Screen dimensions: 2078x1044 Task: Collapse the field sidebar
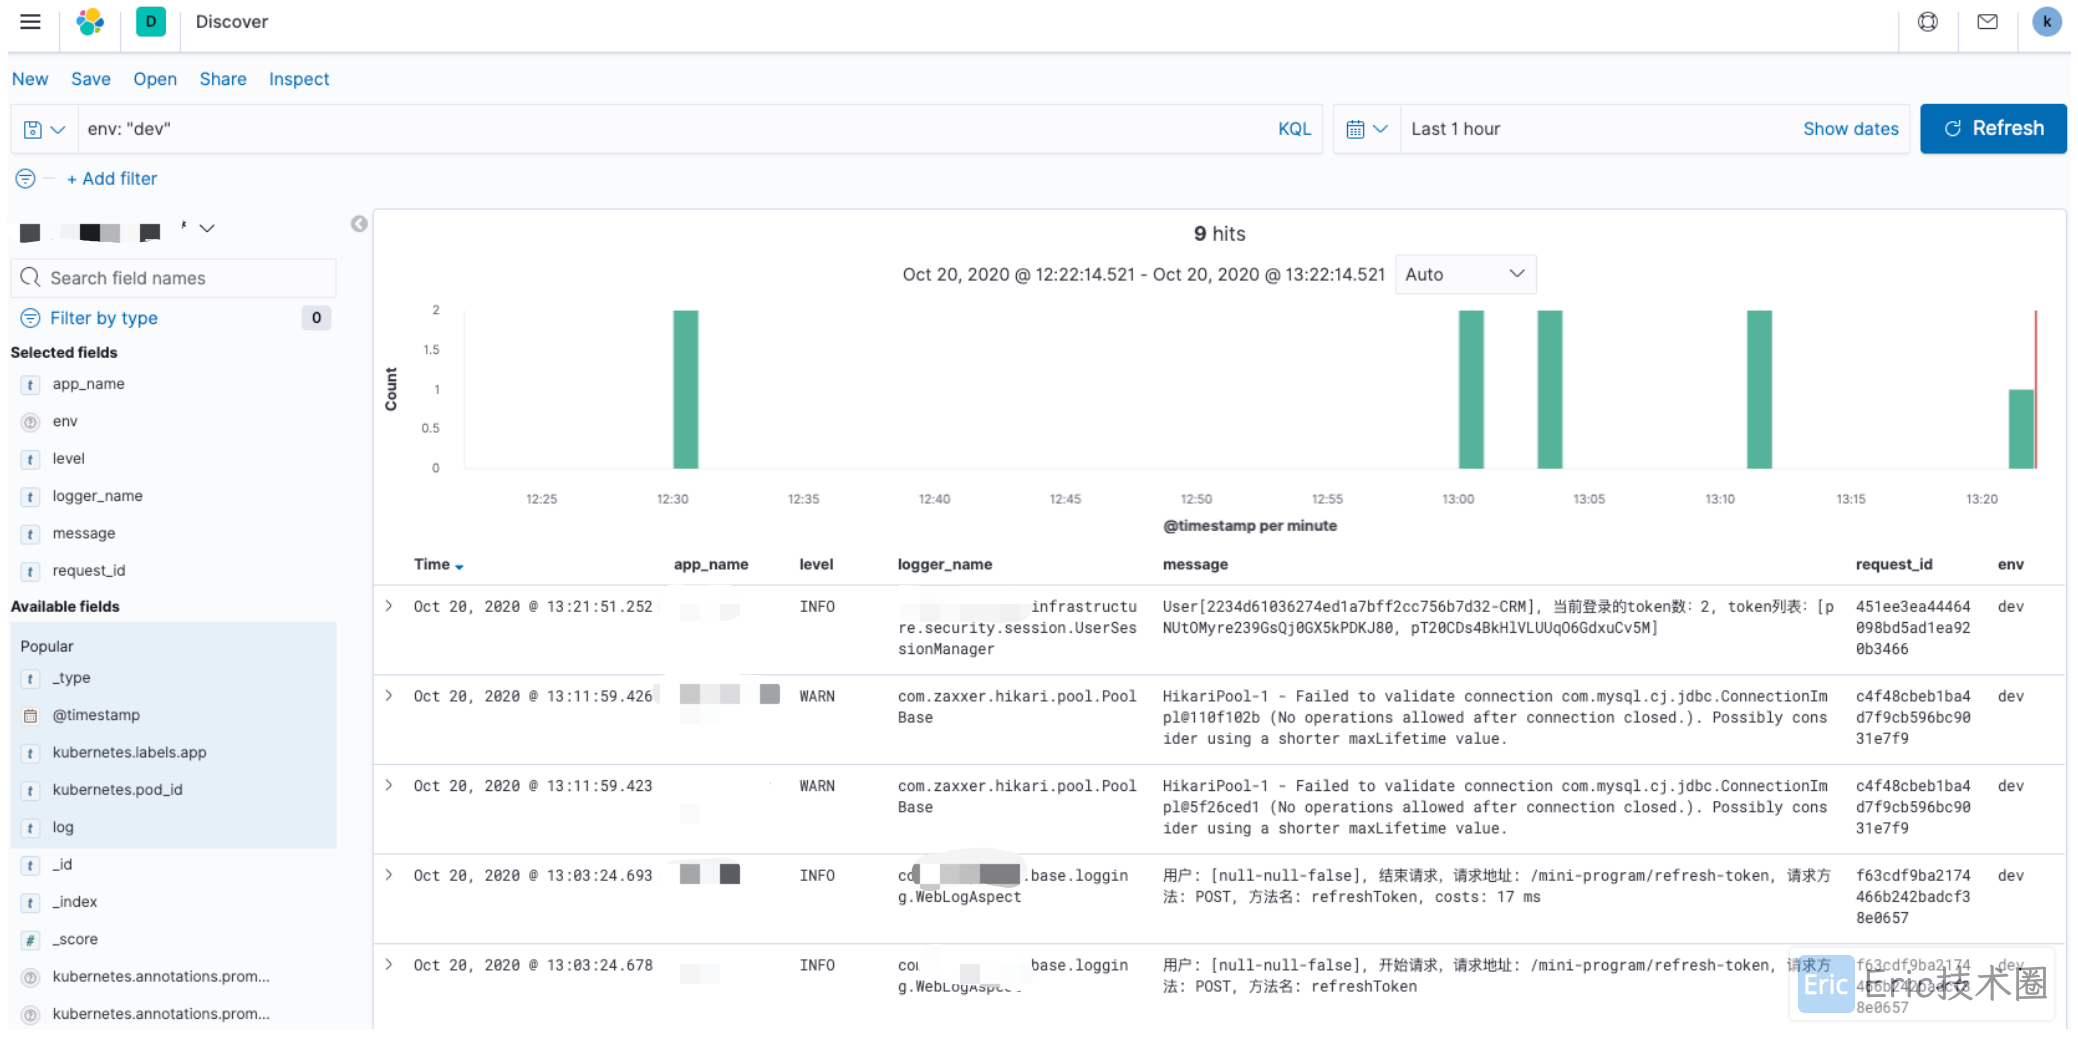(x=359, y=224)
